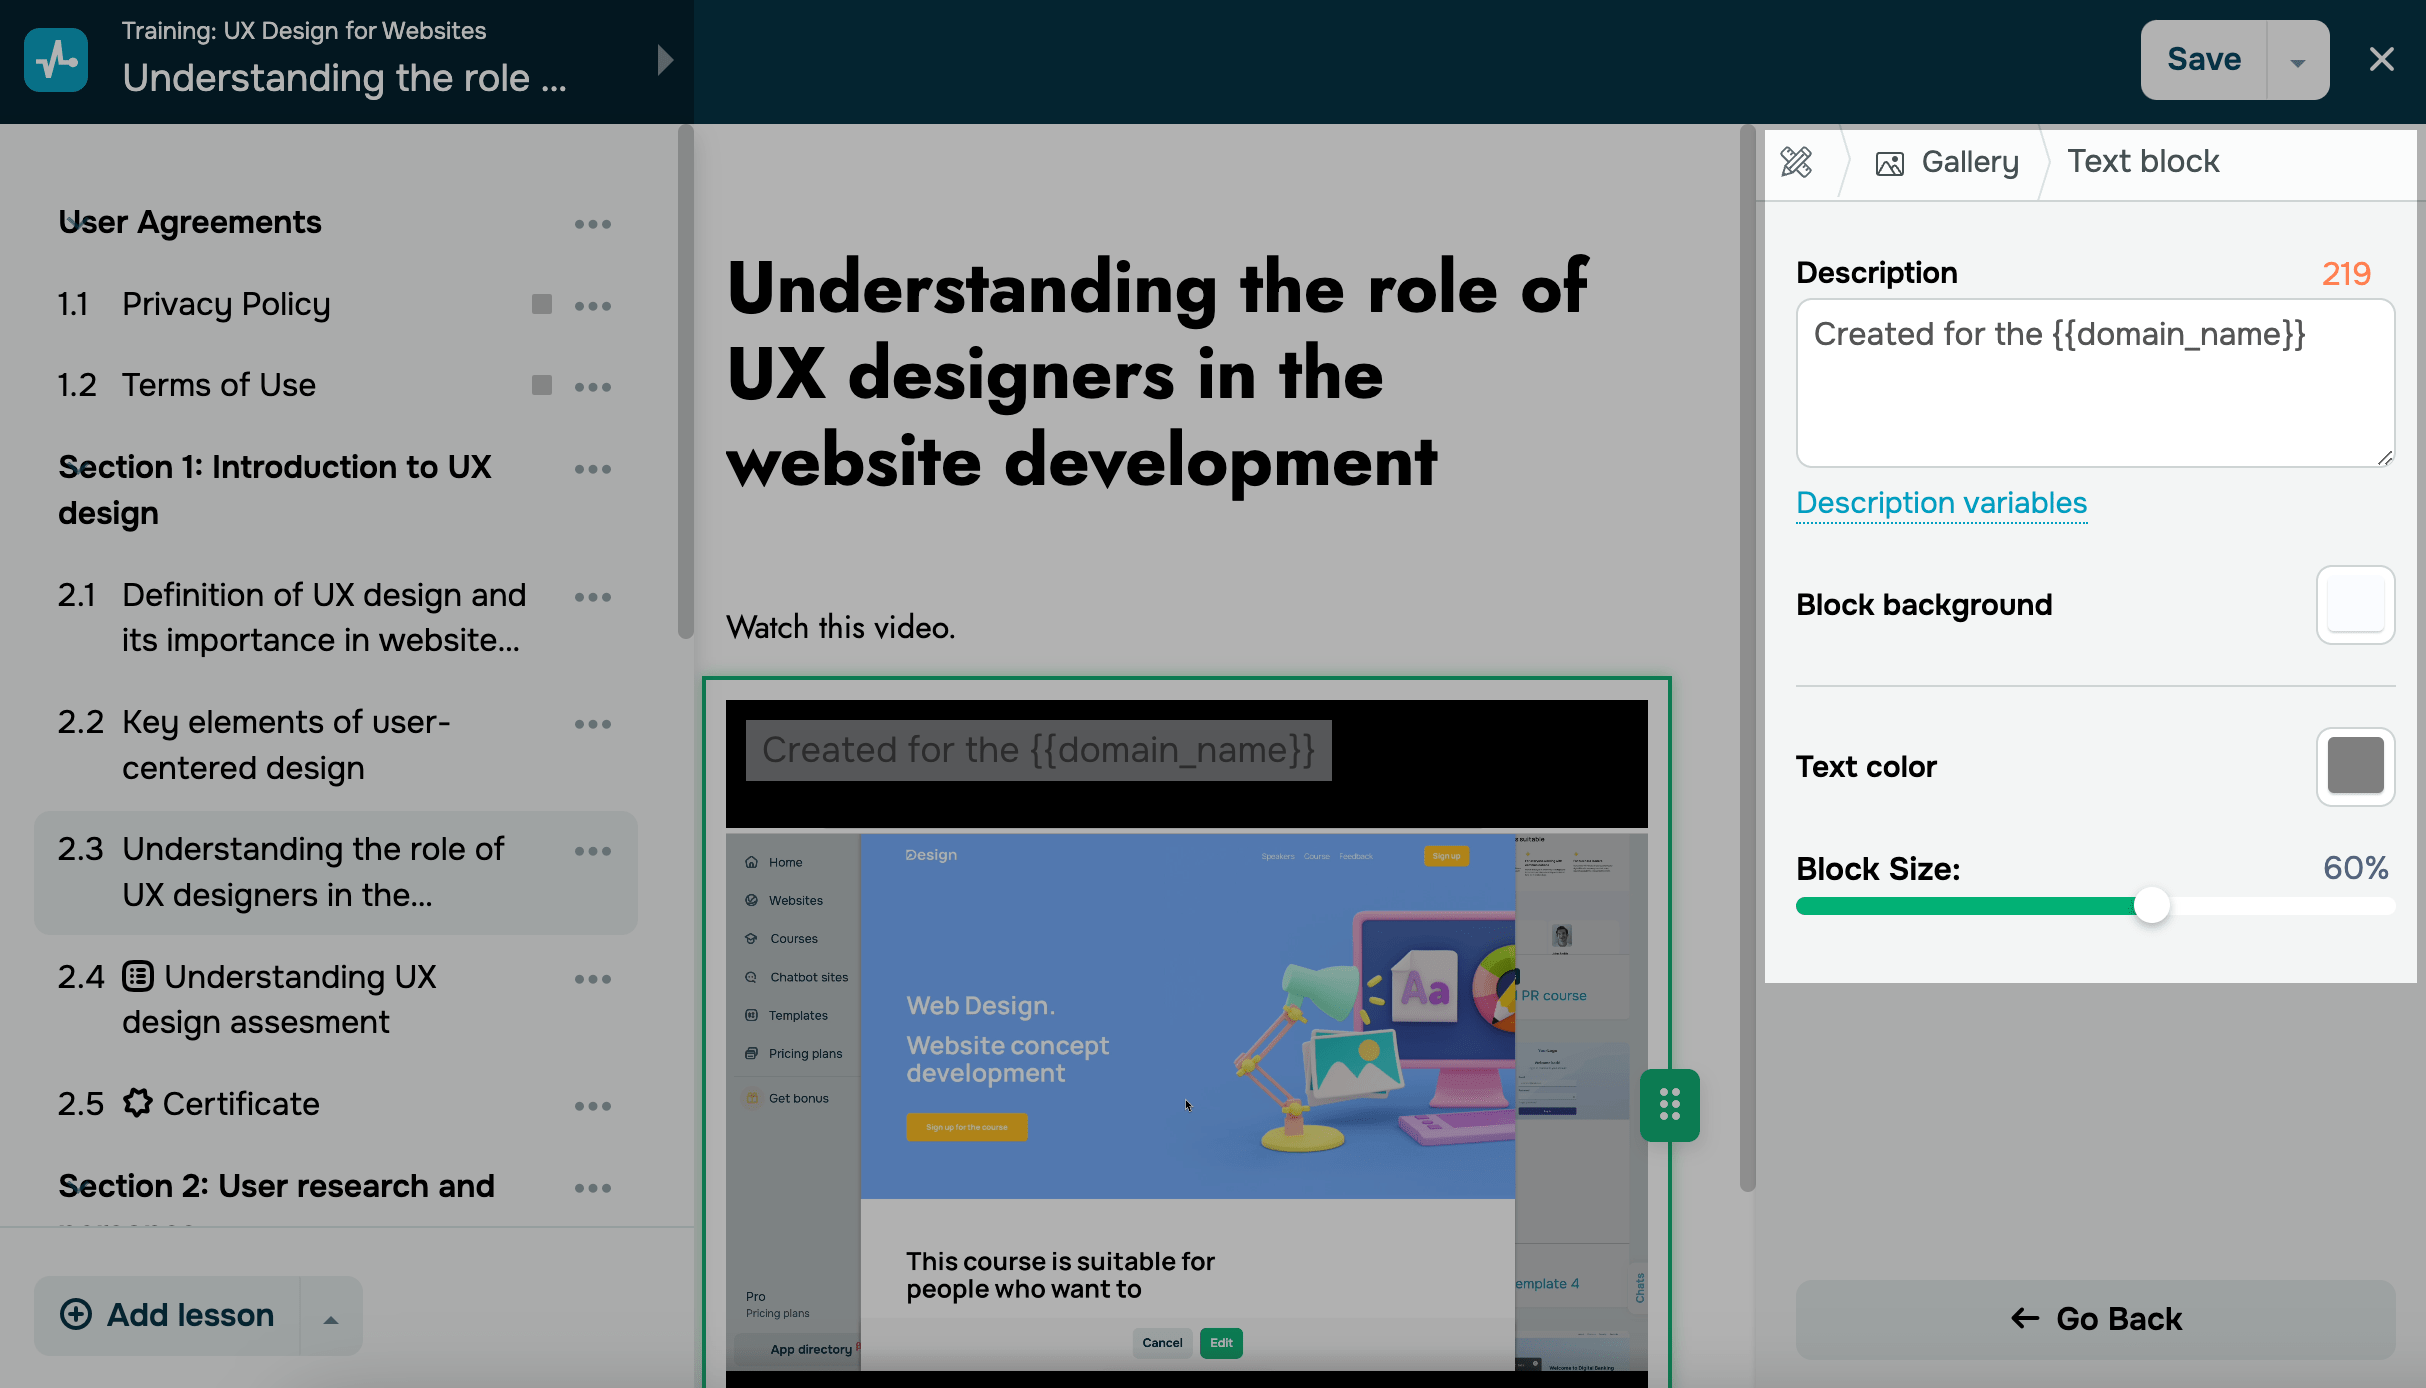Open options menu for User Agreements

[593, 224]
